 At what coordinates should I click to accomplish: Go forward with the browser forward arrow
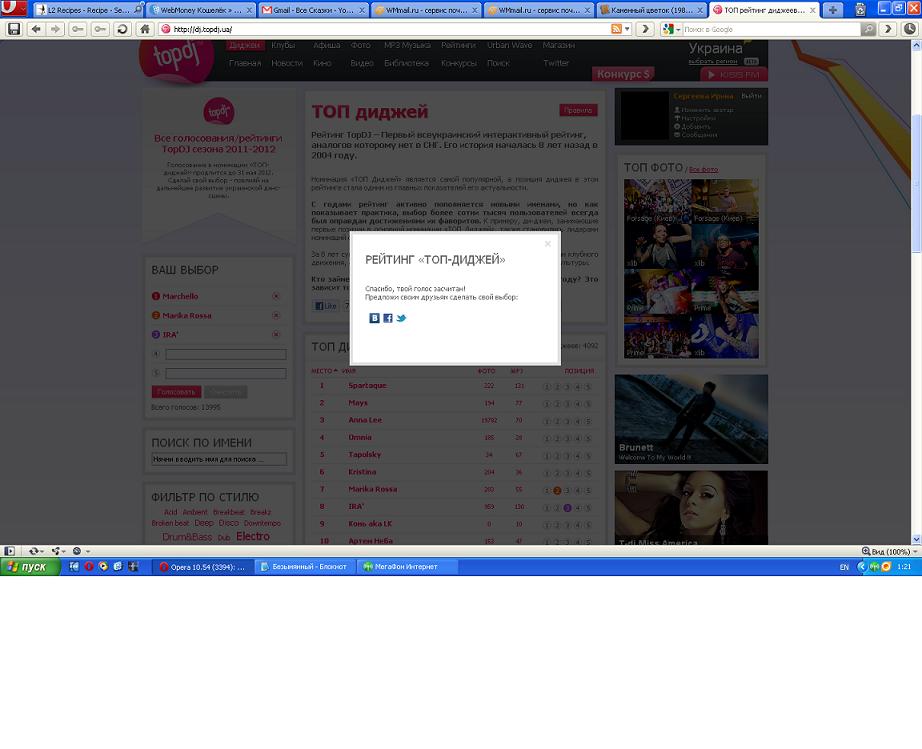pos(55,29)
